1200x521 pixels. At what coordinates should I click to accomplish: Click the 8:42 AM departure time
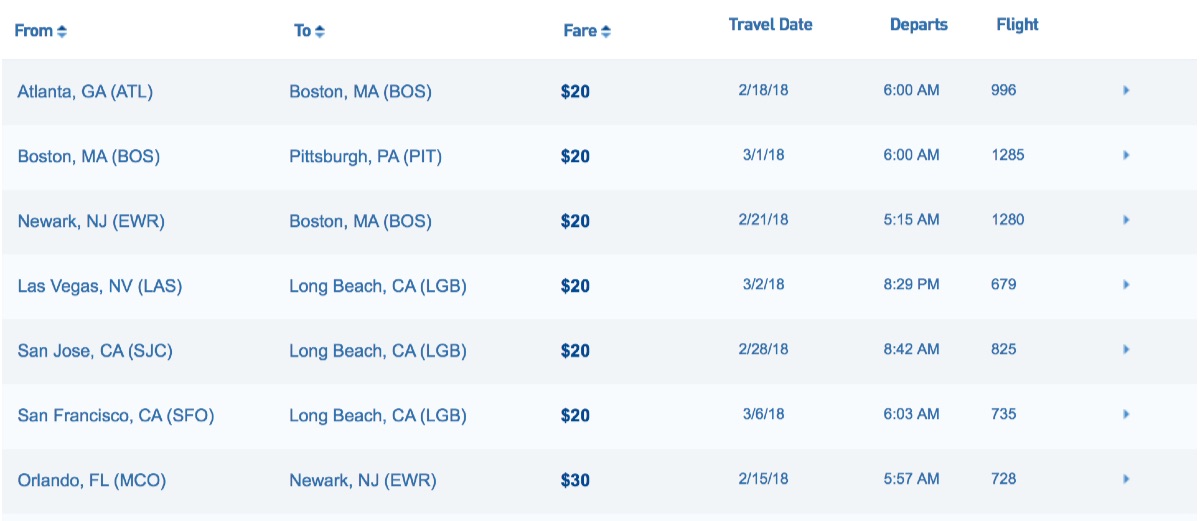pyautogui.click(x=911, y=349)
